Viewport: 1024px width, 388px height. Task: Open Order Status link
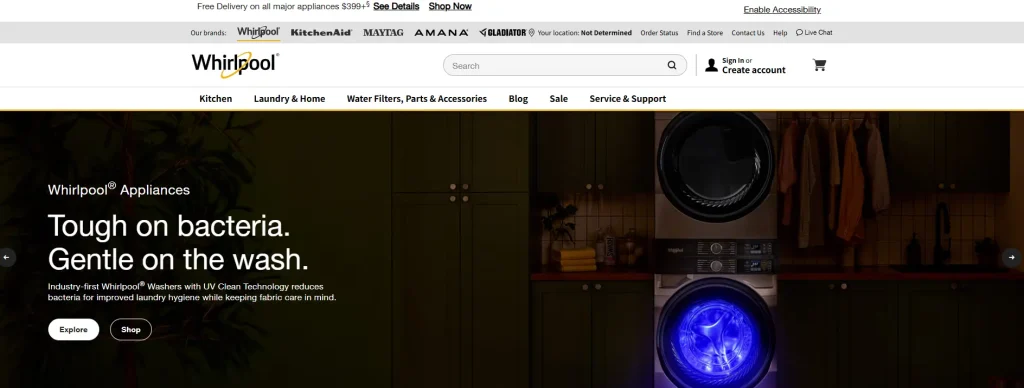coord(659,33)
